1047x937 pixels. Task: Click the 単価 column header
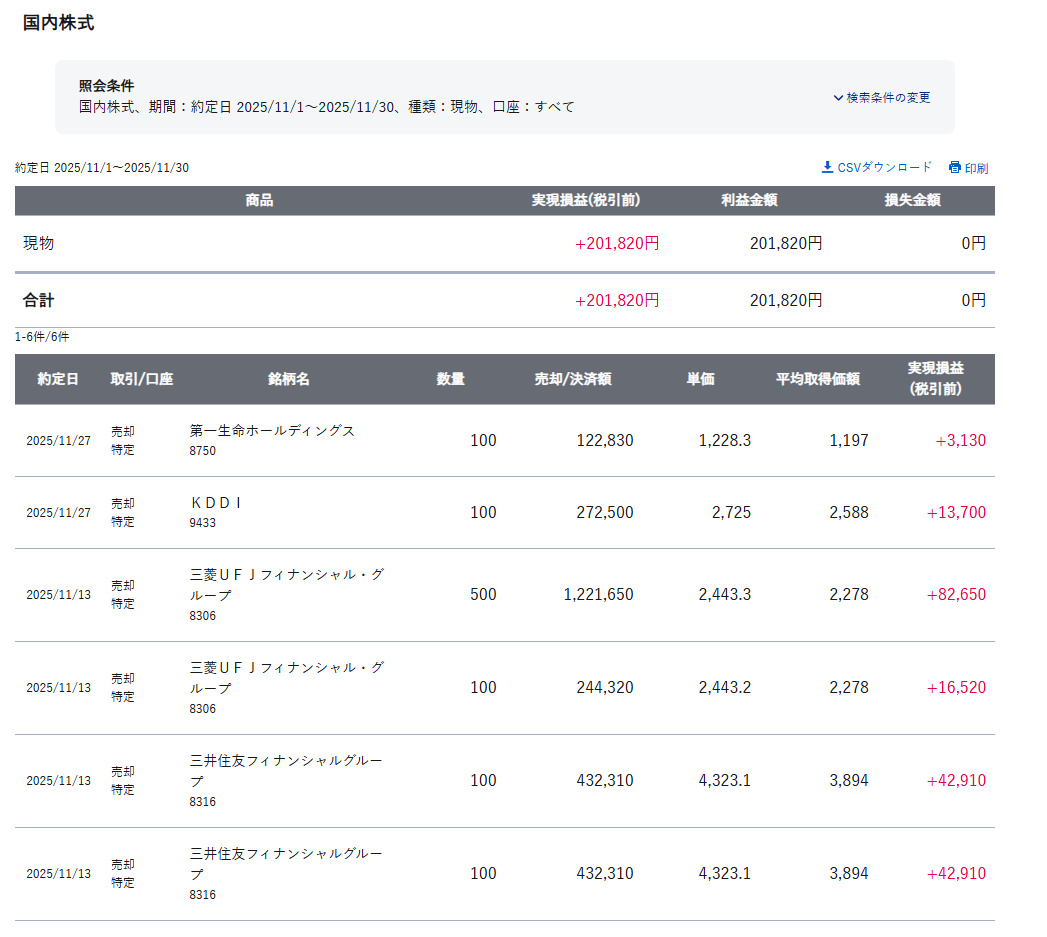700,379
